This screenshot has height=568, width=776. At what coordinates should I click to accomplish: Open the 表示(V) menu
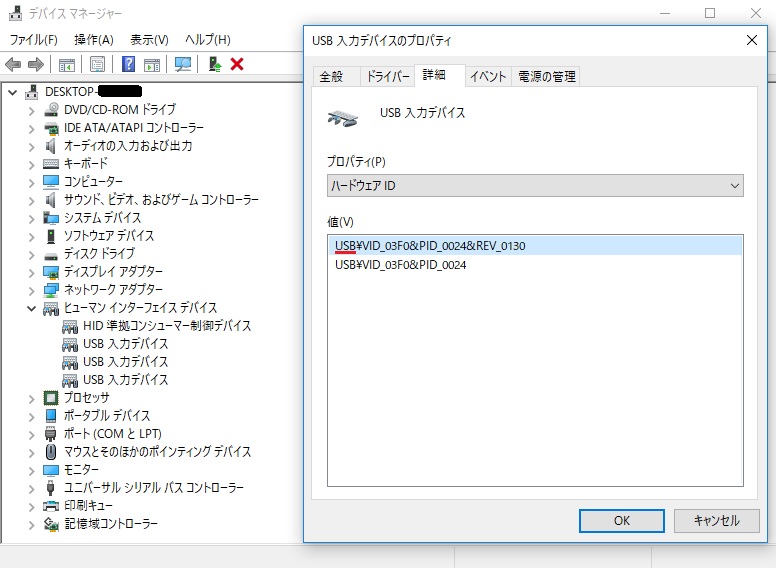pos(149,40)
